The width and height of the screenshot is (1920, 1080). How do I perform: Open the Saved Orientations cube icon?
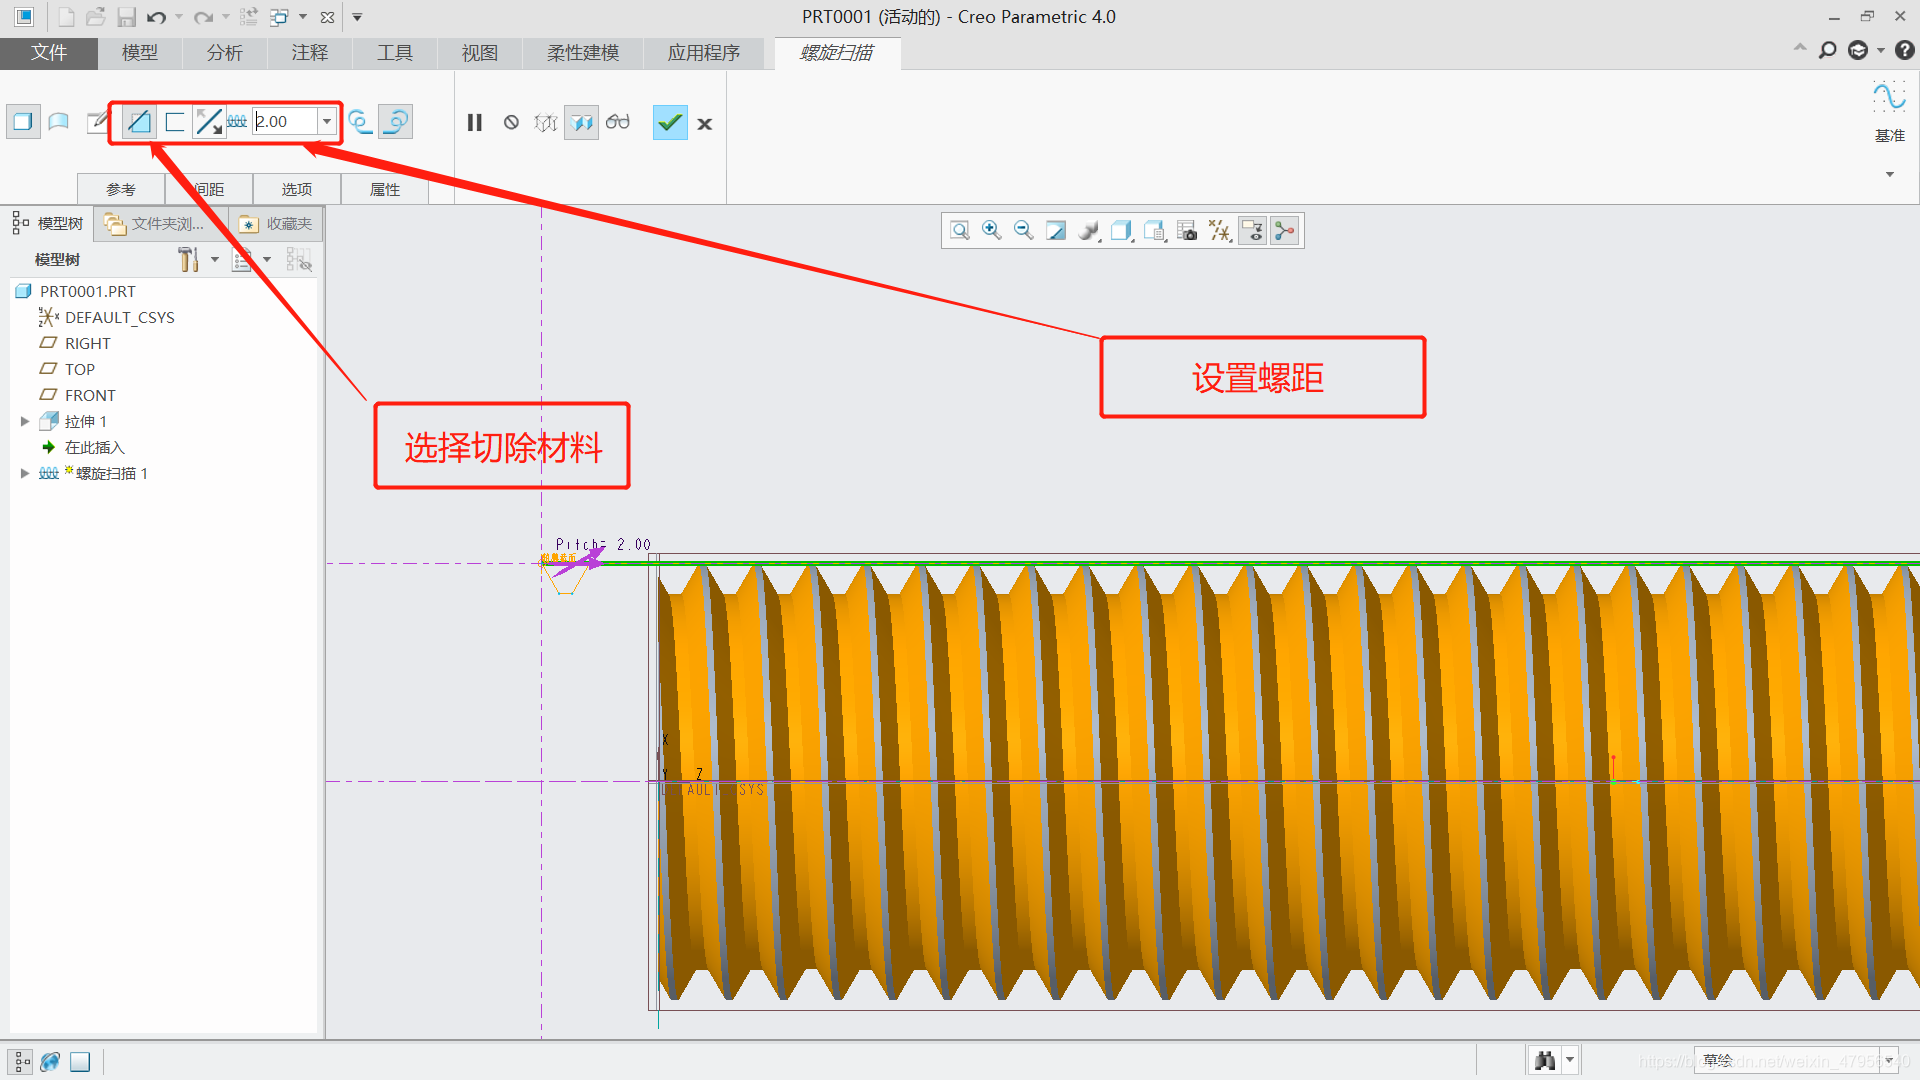[1121, 231]
